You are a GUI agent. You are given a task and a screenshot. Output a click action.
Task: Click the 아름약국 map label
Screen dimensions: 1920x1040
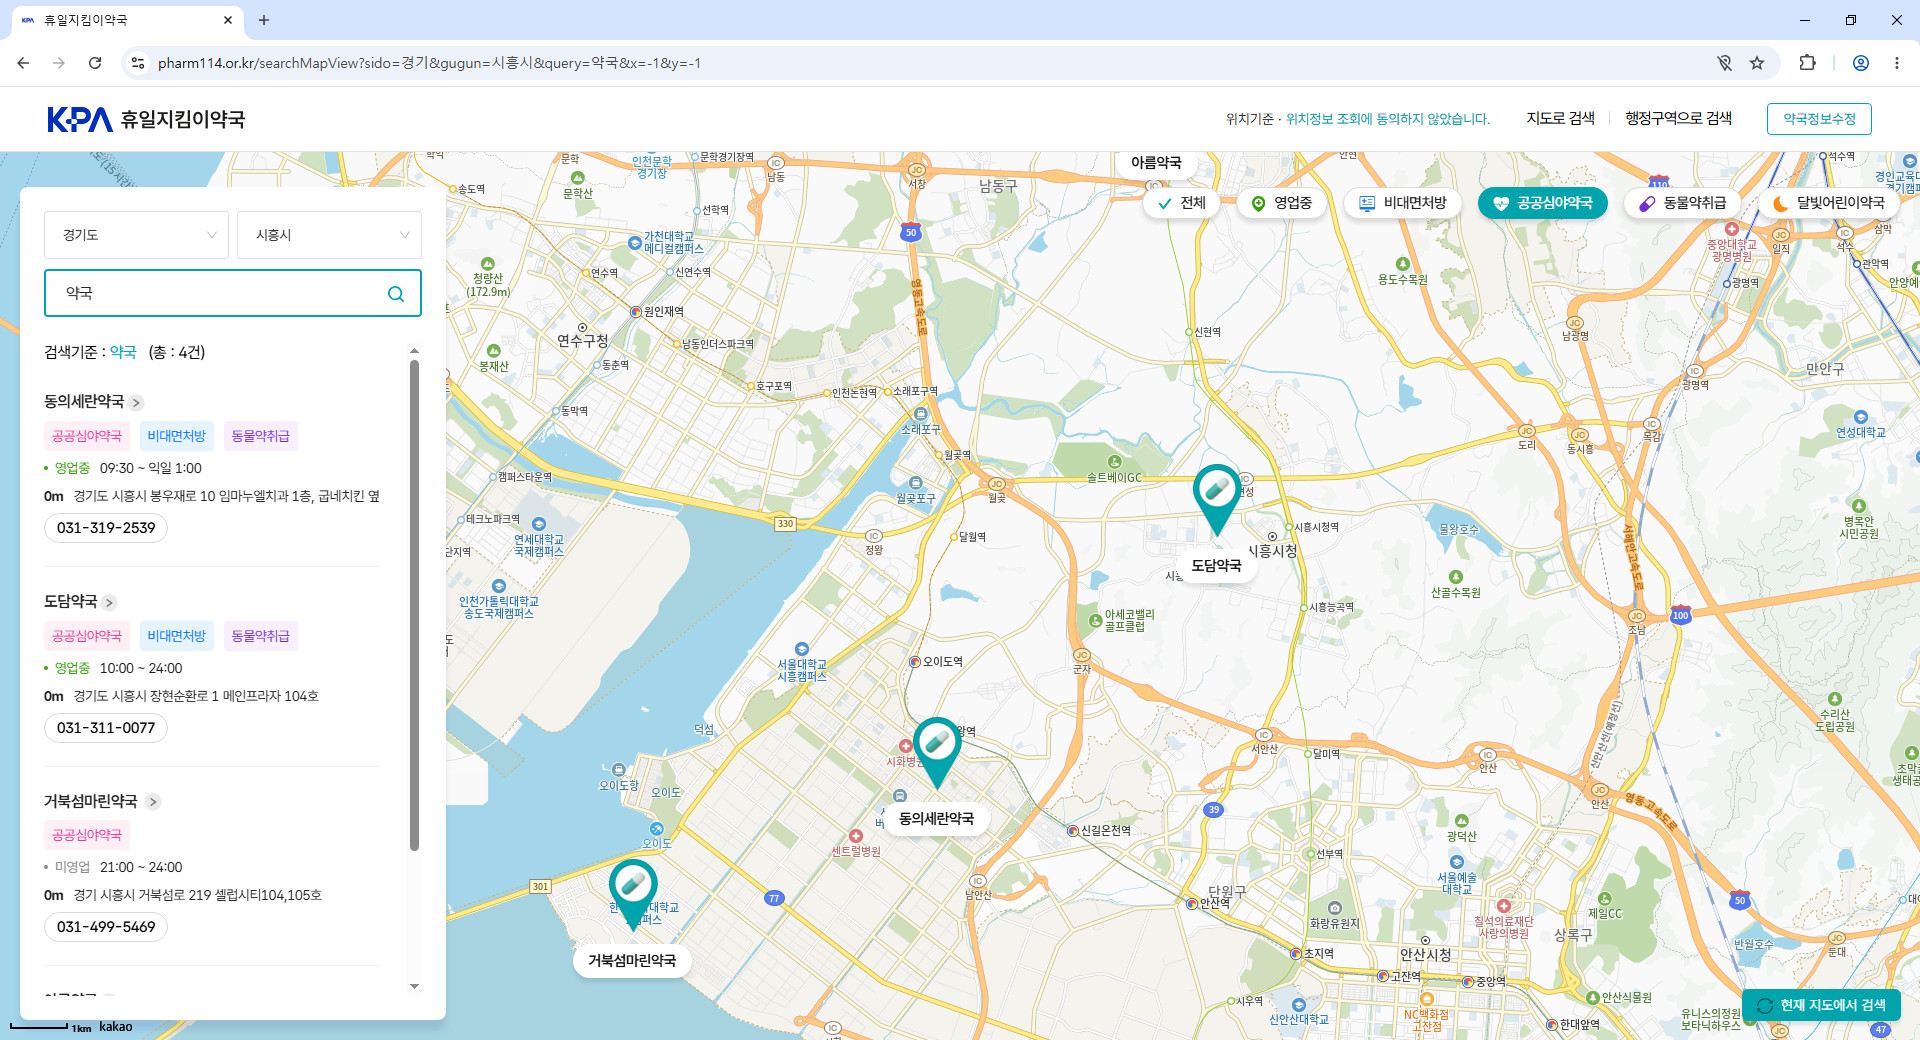pyautogui.click(x=1156, y=163)
